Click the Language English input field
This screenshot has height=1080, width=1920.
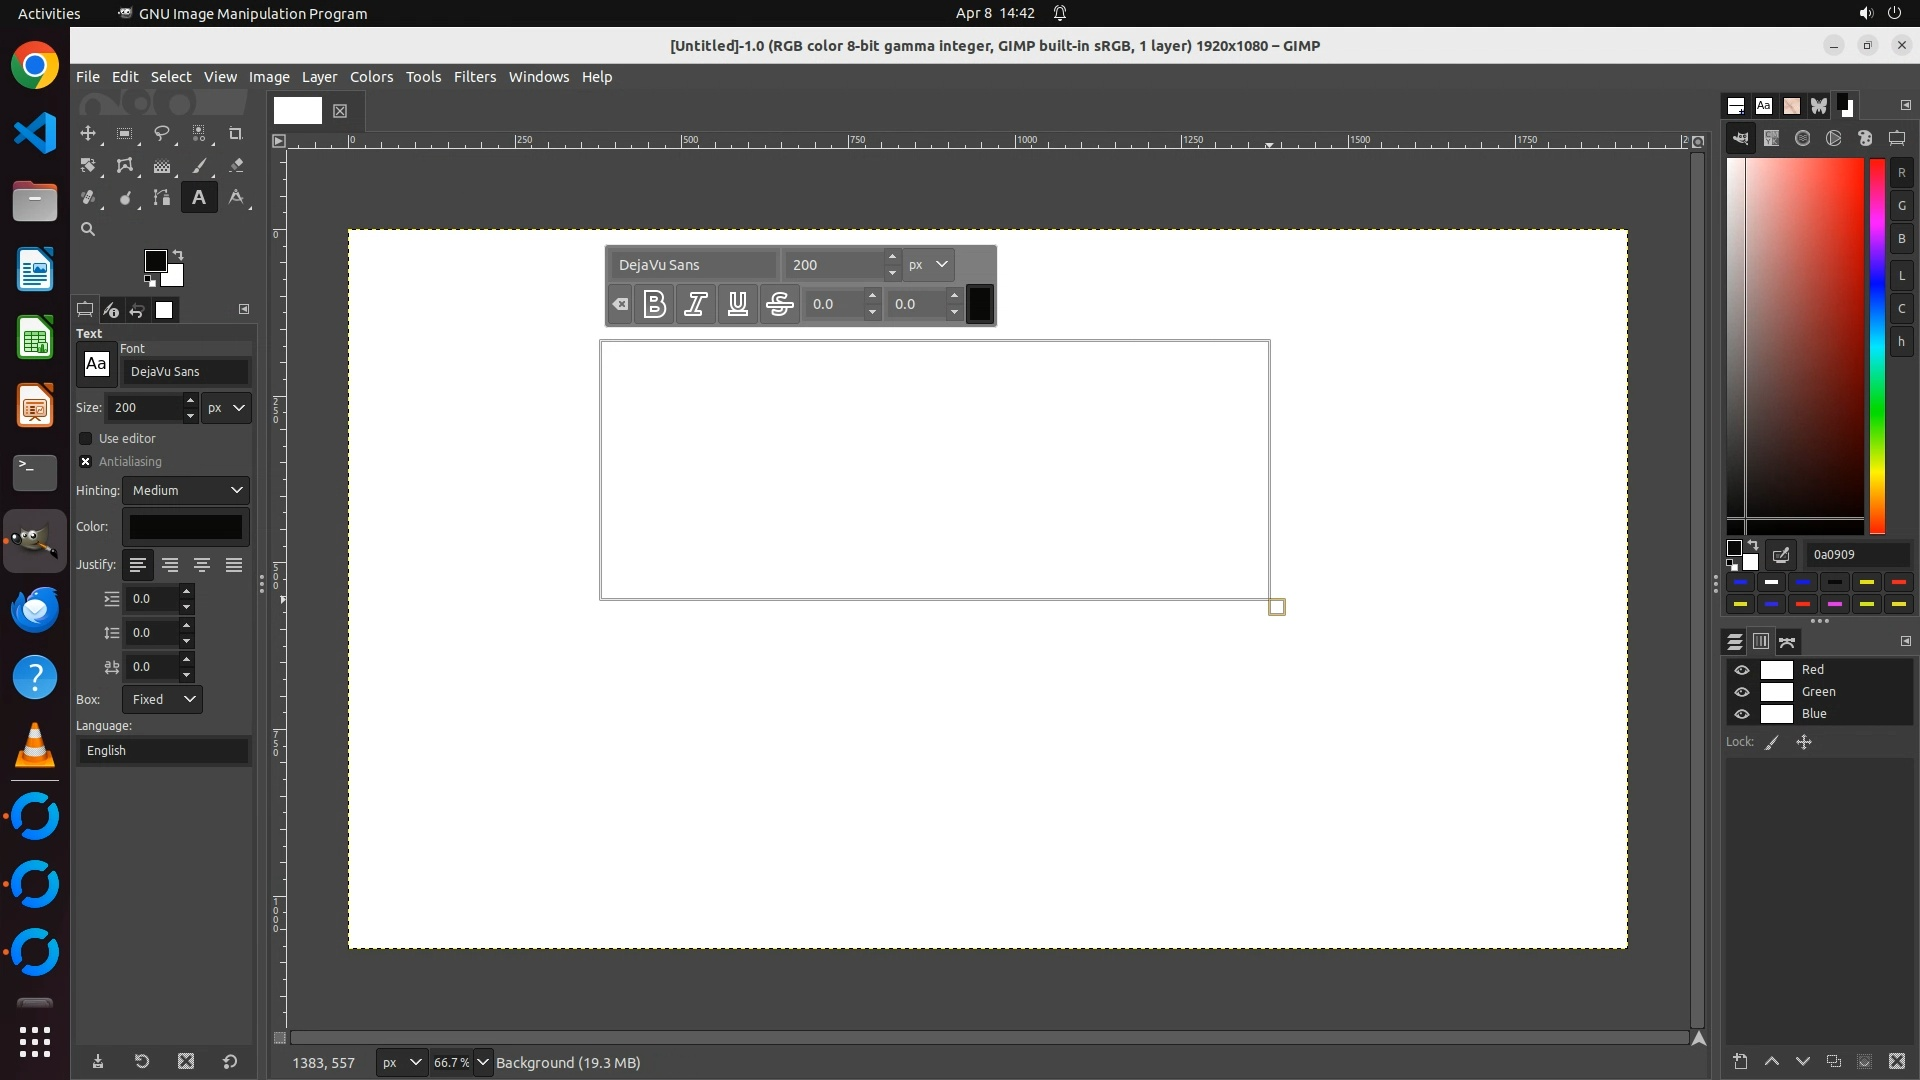(163, 751)
